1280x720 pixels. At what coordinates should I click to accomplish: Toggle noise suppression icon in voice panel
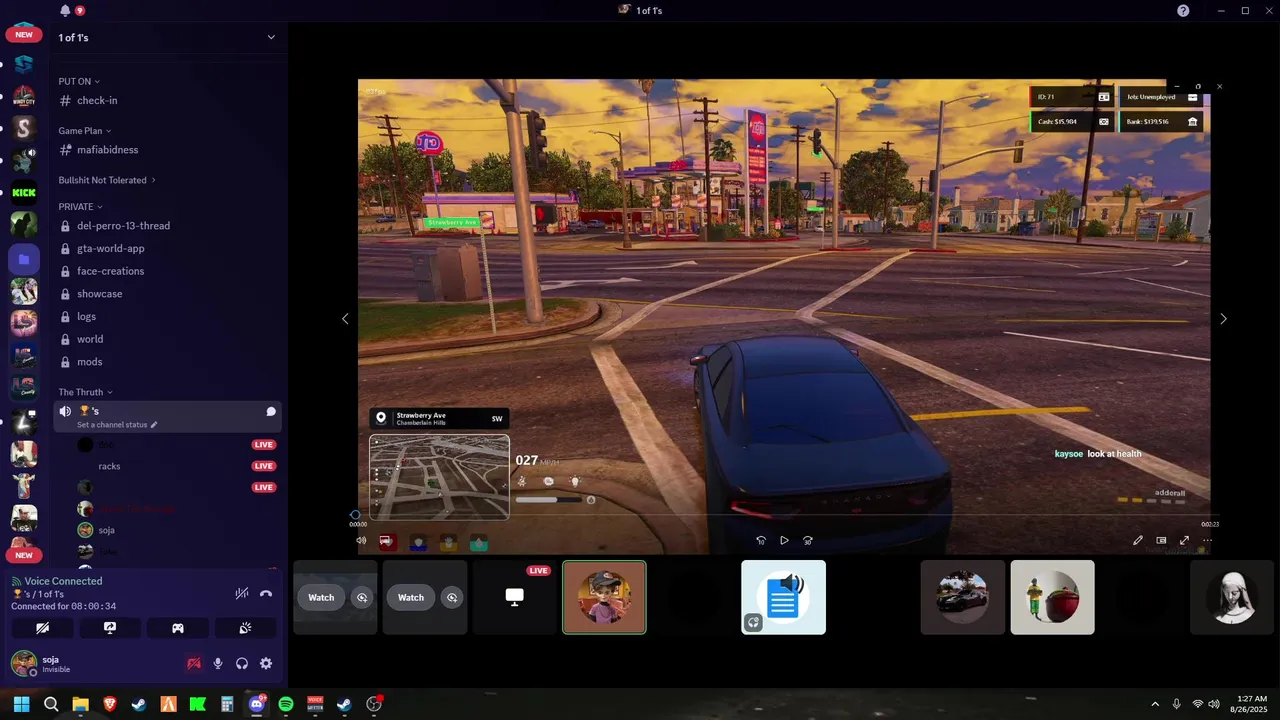point(241,593)
